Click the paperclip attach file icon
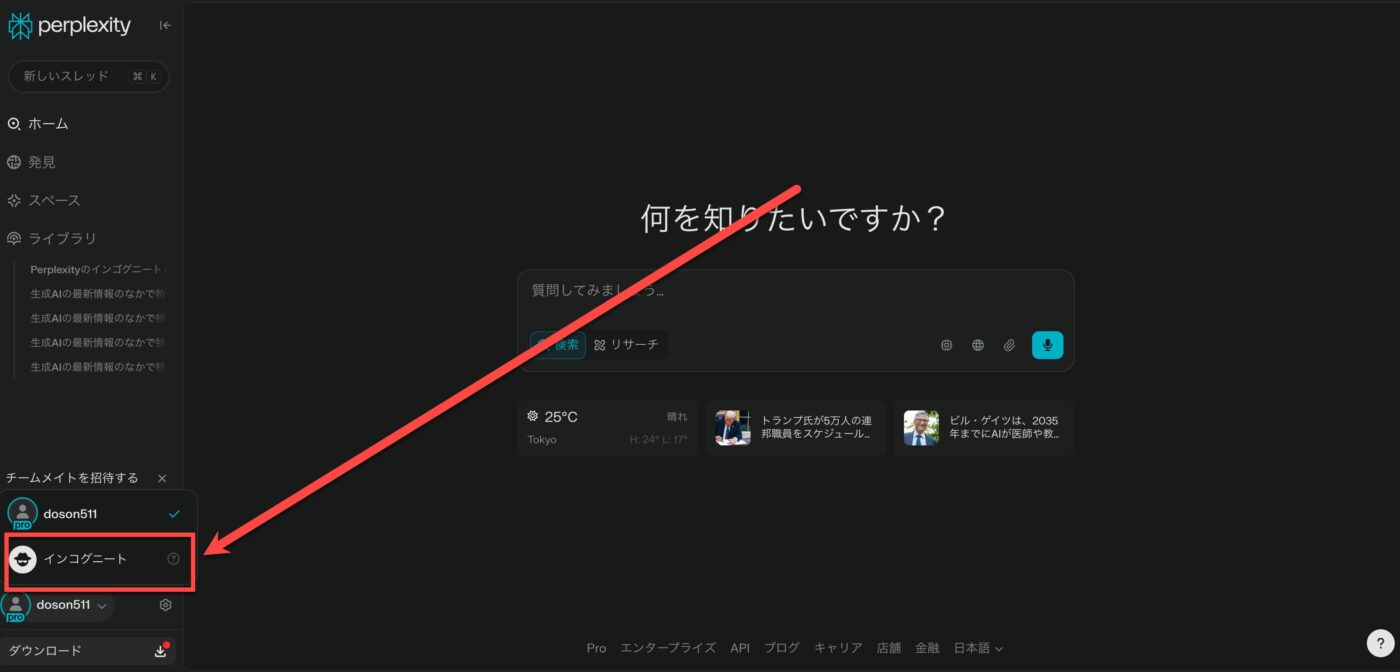Viewport: 1400px width, 672px height. pyautogui.click(x=1009, y=345)
